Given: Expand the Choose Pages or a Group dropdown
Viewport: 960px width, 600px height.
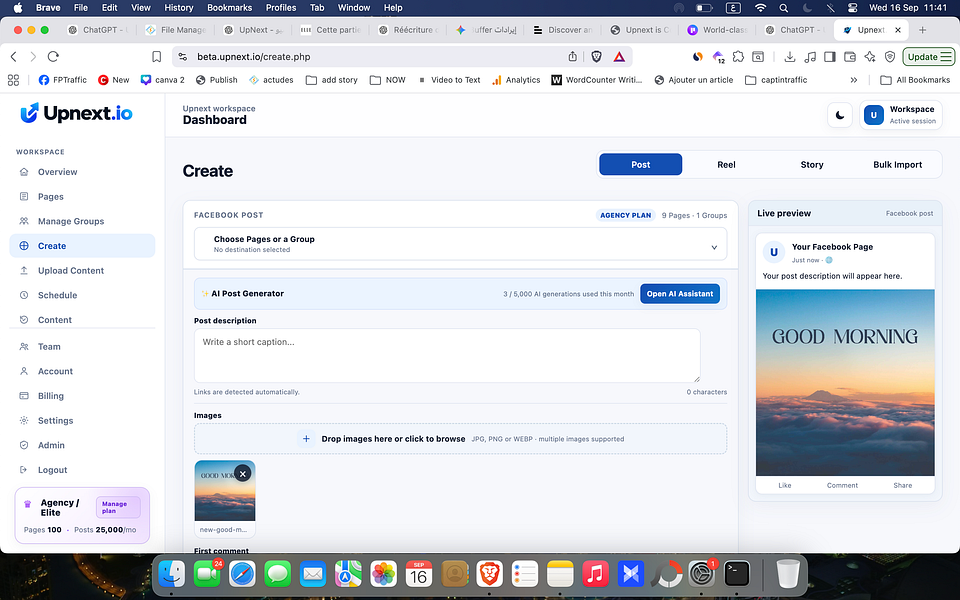Looking at the screenshot, I should (x=460, y=244).
